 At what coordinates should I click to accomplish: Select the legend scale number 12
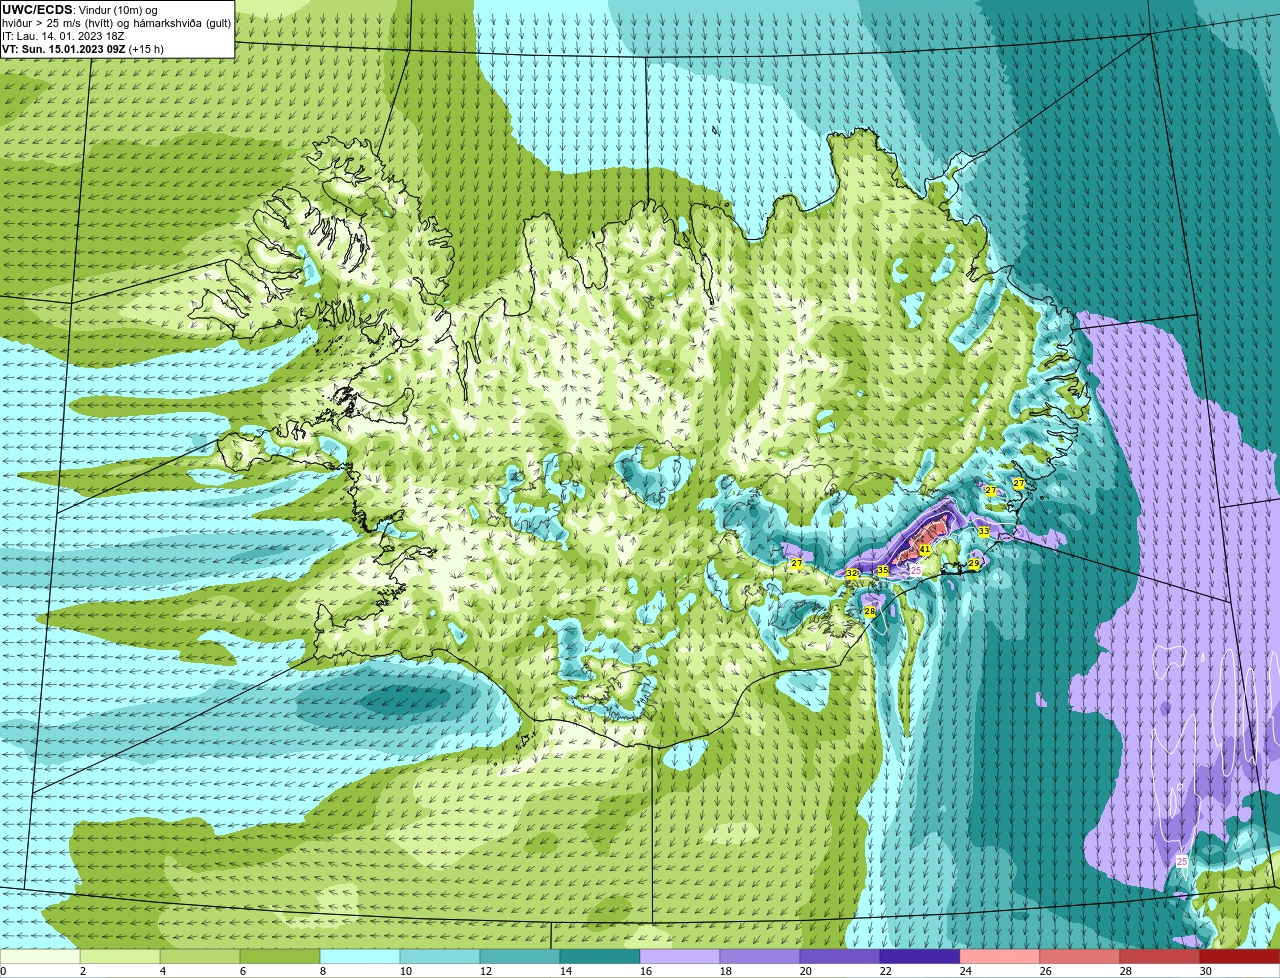(x=485, y=971)
